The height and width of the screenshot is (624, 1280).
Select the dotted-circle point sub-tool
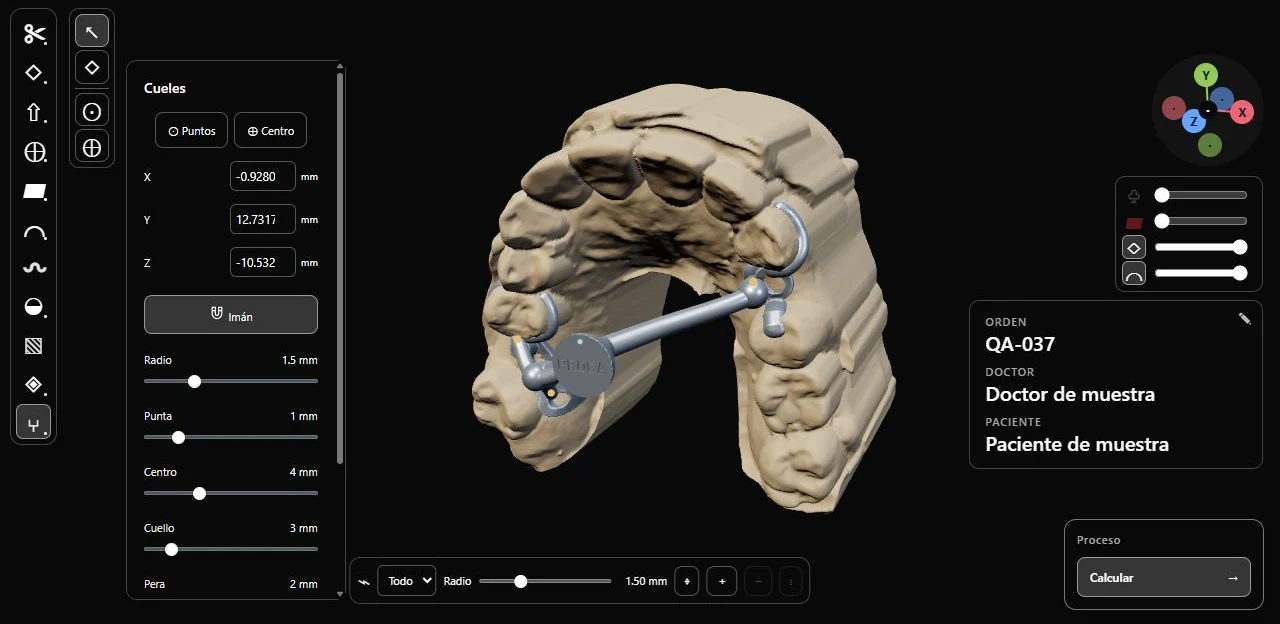pyautogui.click(x=92, y=110)
